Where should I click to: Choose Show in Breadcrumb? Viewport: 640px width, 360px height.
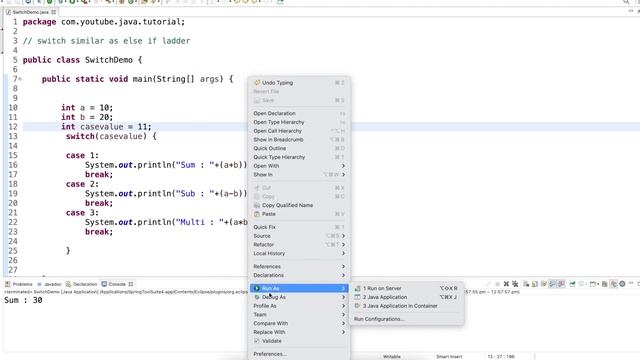coord(299,140)
